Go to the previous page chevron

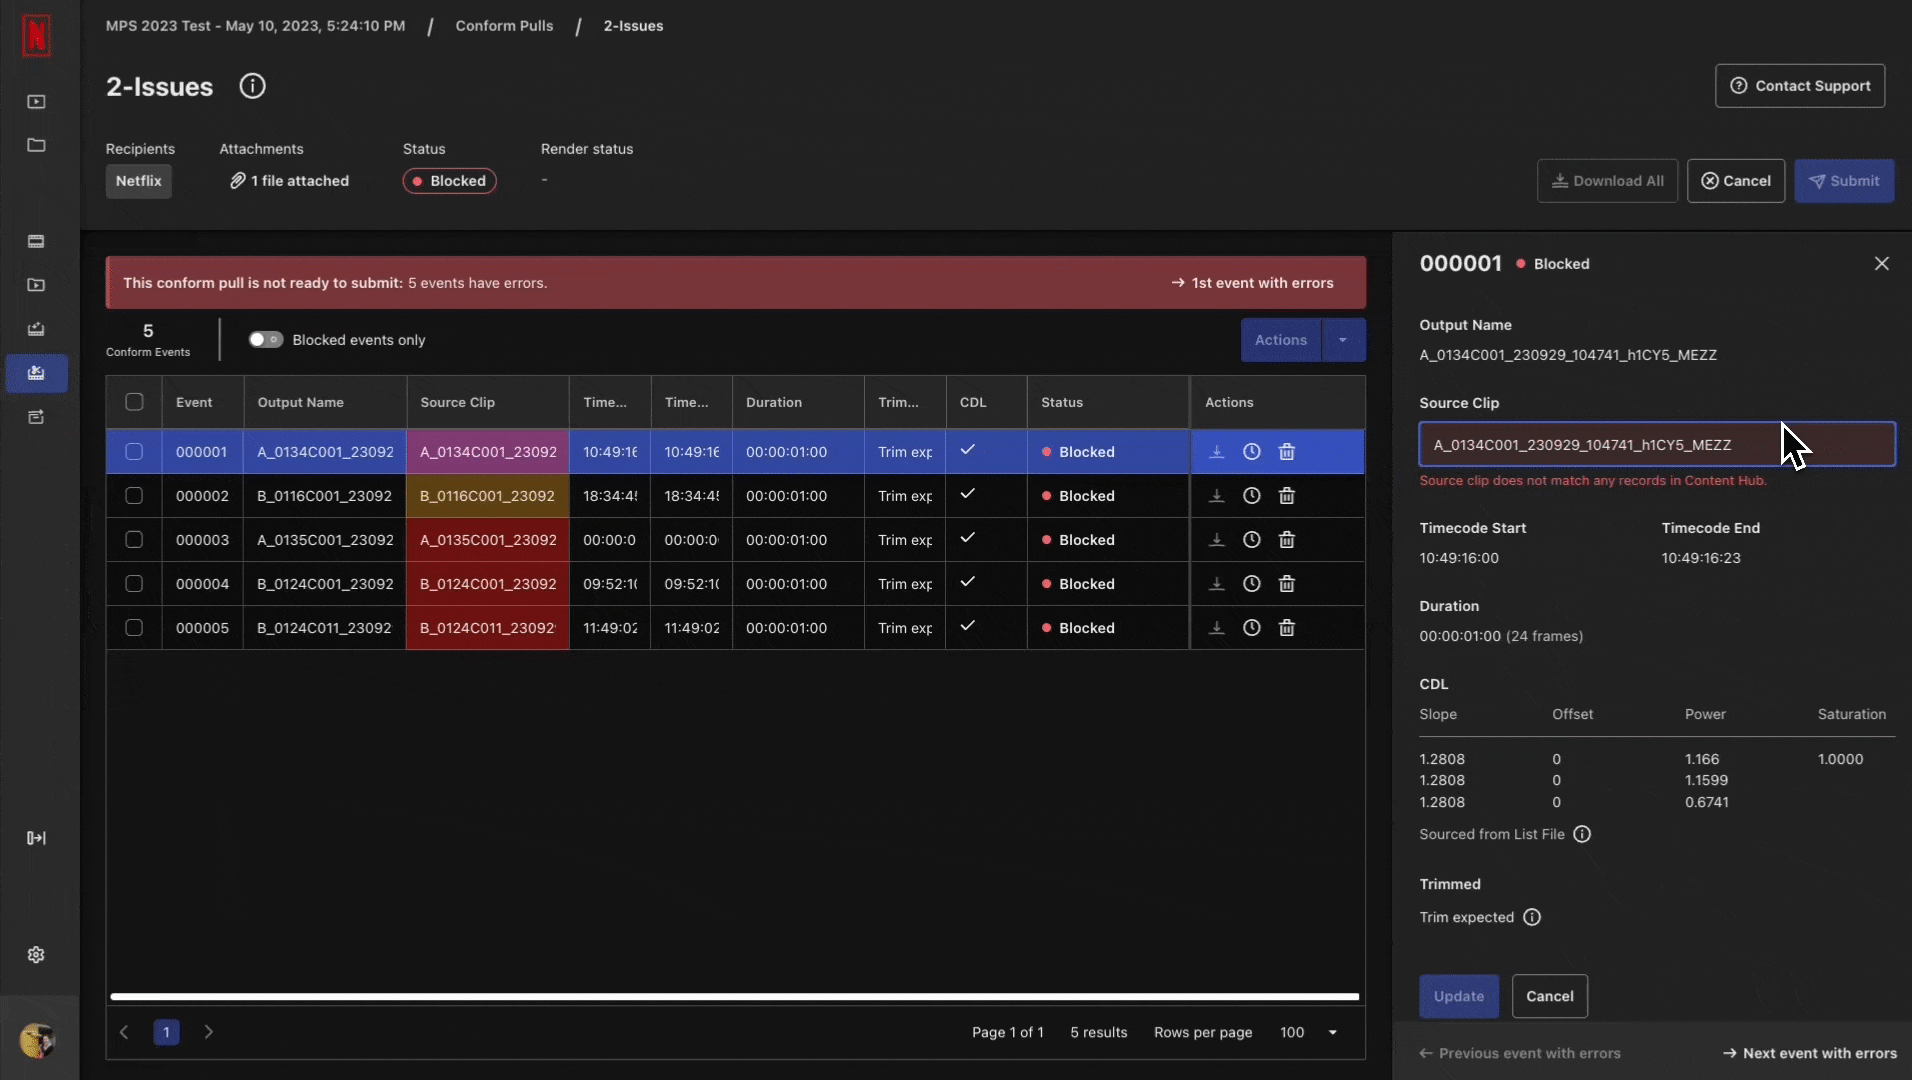click(124, 1032)
